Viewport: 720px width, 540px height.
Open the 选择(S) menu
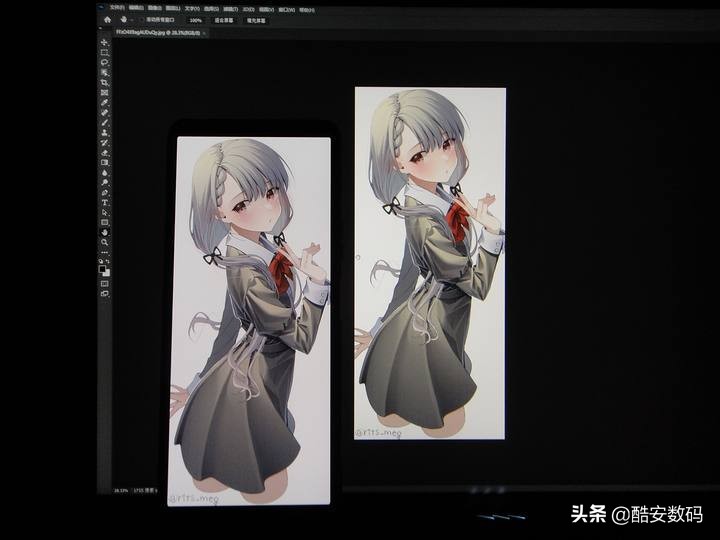(212, 9)
